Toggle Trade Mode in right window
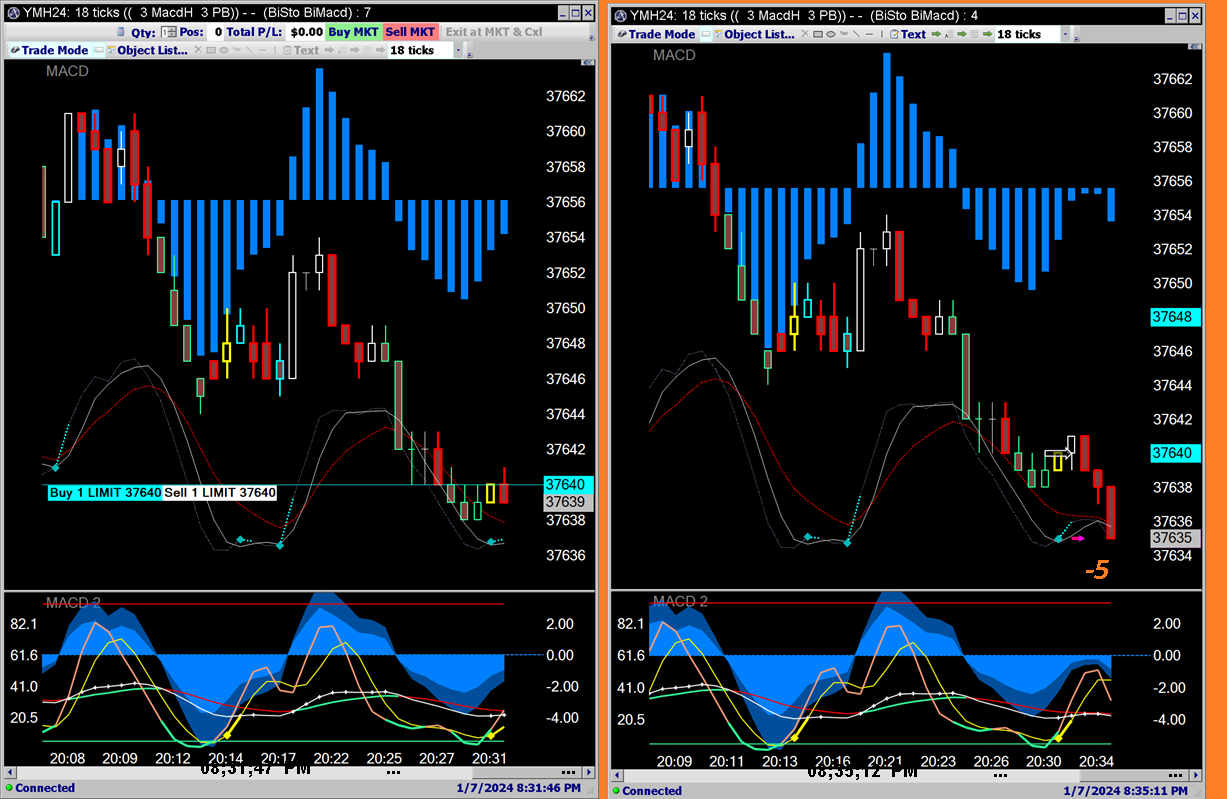 (657, 34)
